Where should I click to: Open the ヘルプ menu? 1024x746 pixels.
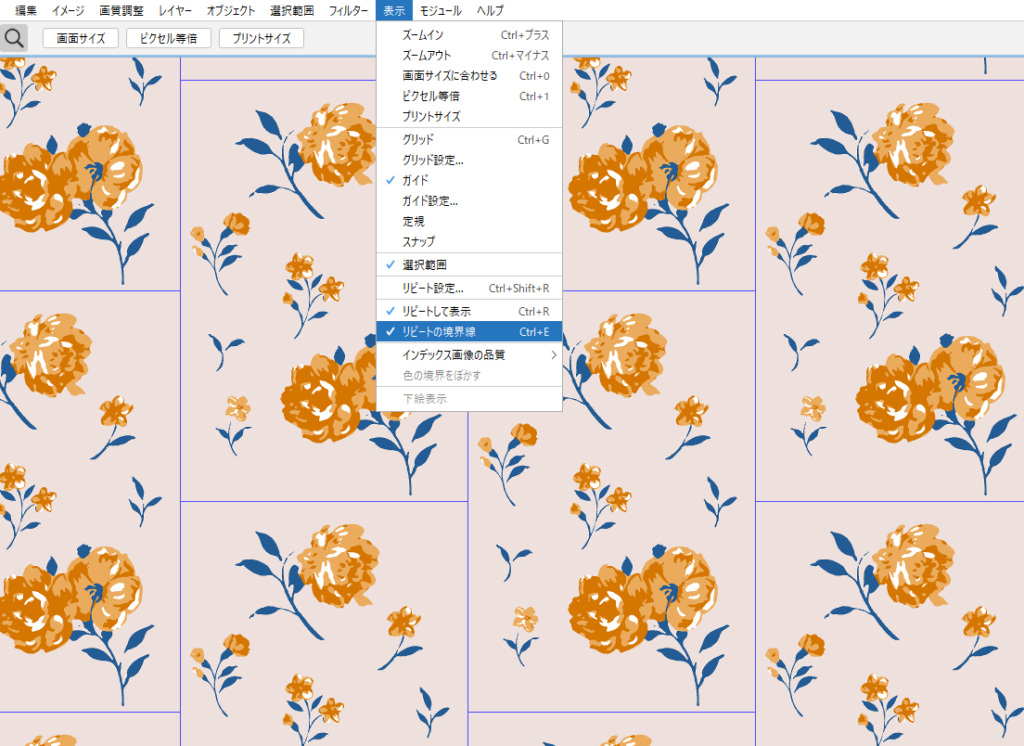[x=490, y=10]
